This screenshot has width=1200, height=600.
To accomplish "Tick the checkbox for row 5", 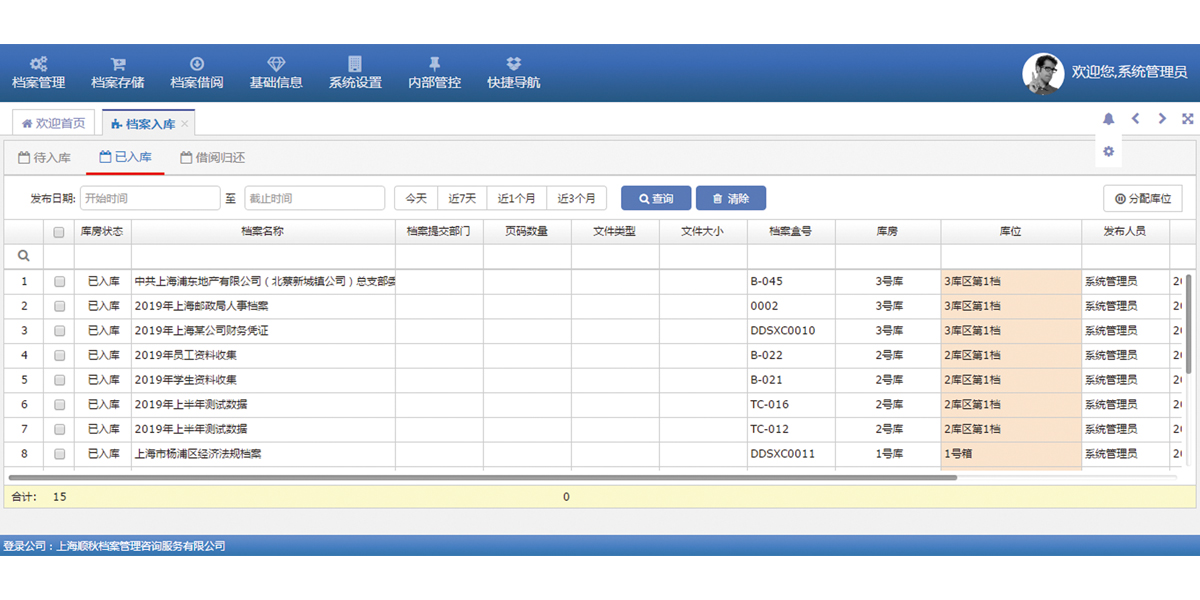I will pyautogui.click(x=59, y=380).
